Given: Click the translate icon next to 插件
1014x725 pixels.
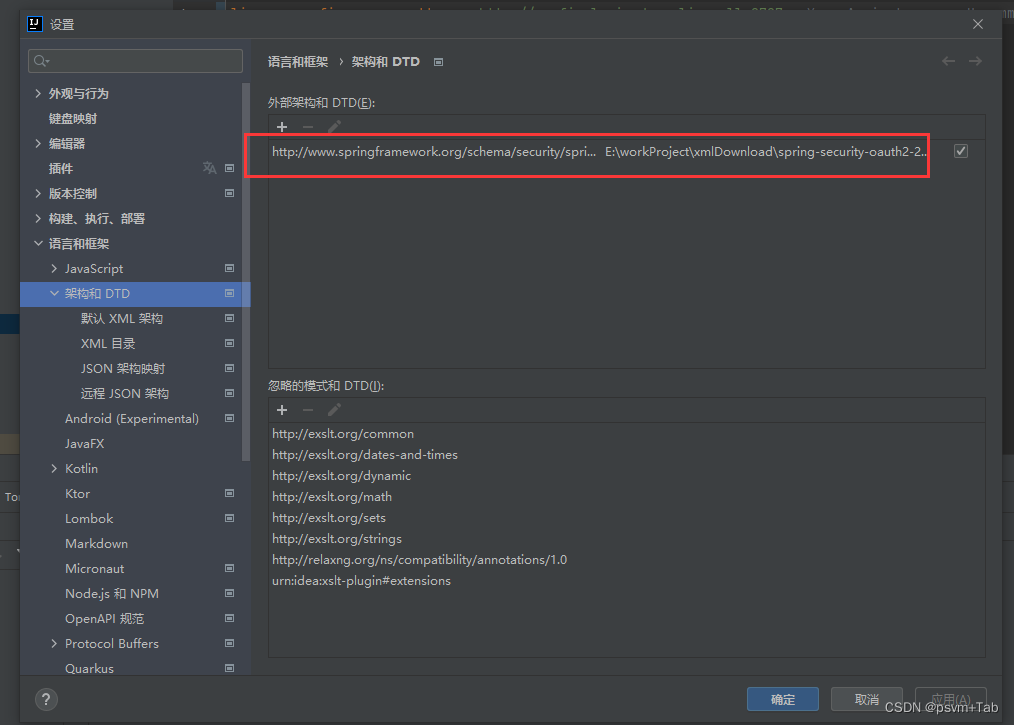Looking at the screenshot, I should [211, 168].
